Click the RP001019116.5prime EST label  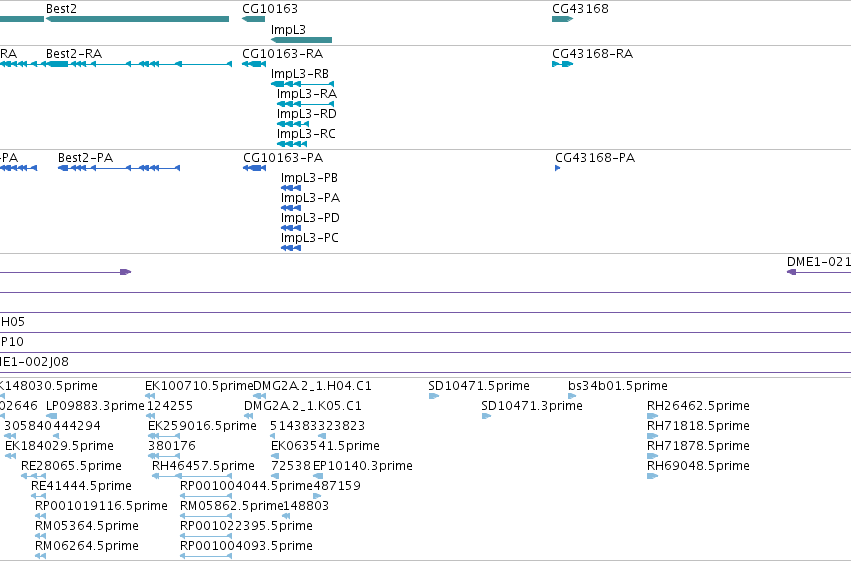click(x=101, y=506)
